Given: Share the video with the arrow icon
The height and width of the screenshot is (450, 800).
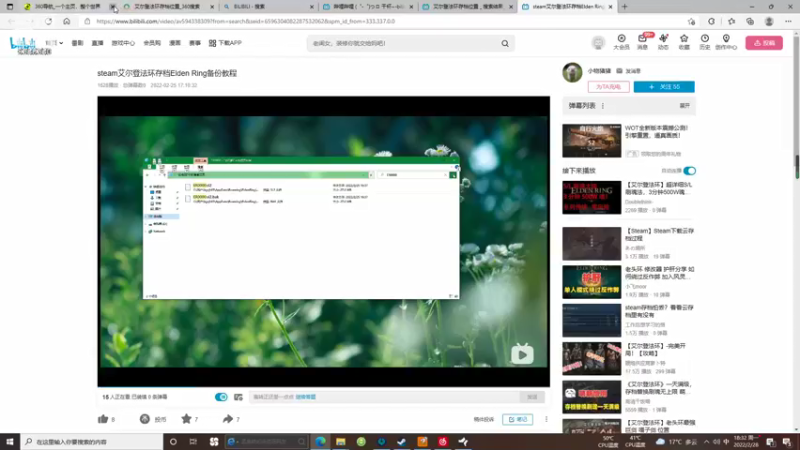Looking at the screenshot, I should click(x=228, y=419).
